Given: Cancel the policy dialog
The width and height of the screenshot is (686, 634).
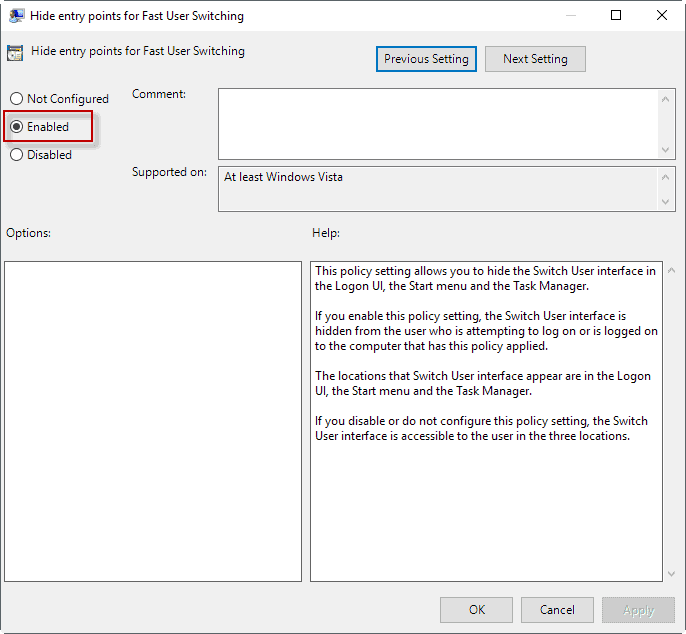Looking at the screenshot, I should 557,609.
